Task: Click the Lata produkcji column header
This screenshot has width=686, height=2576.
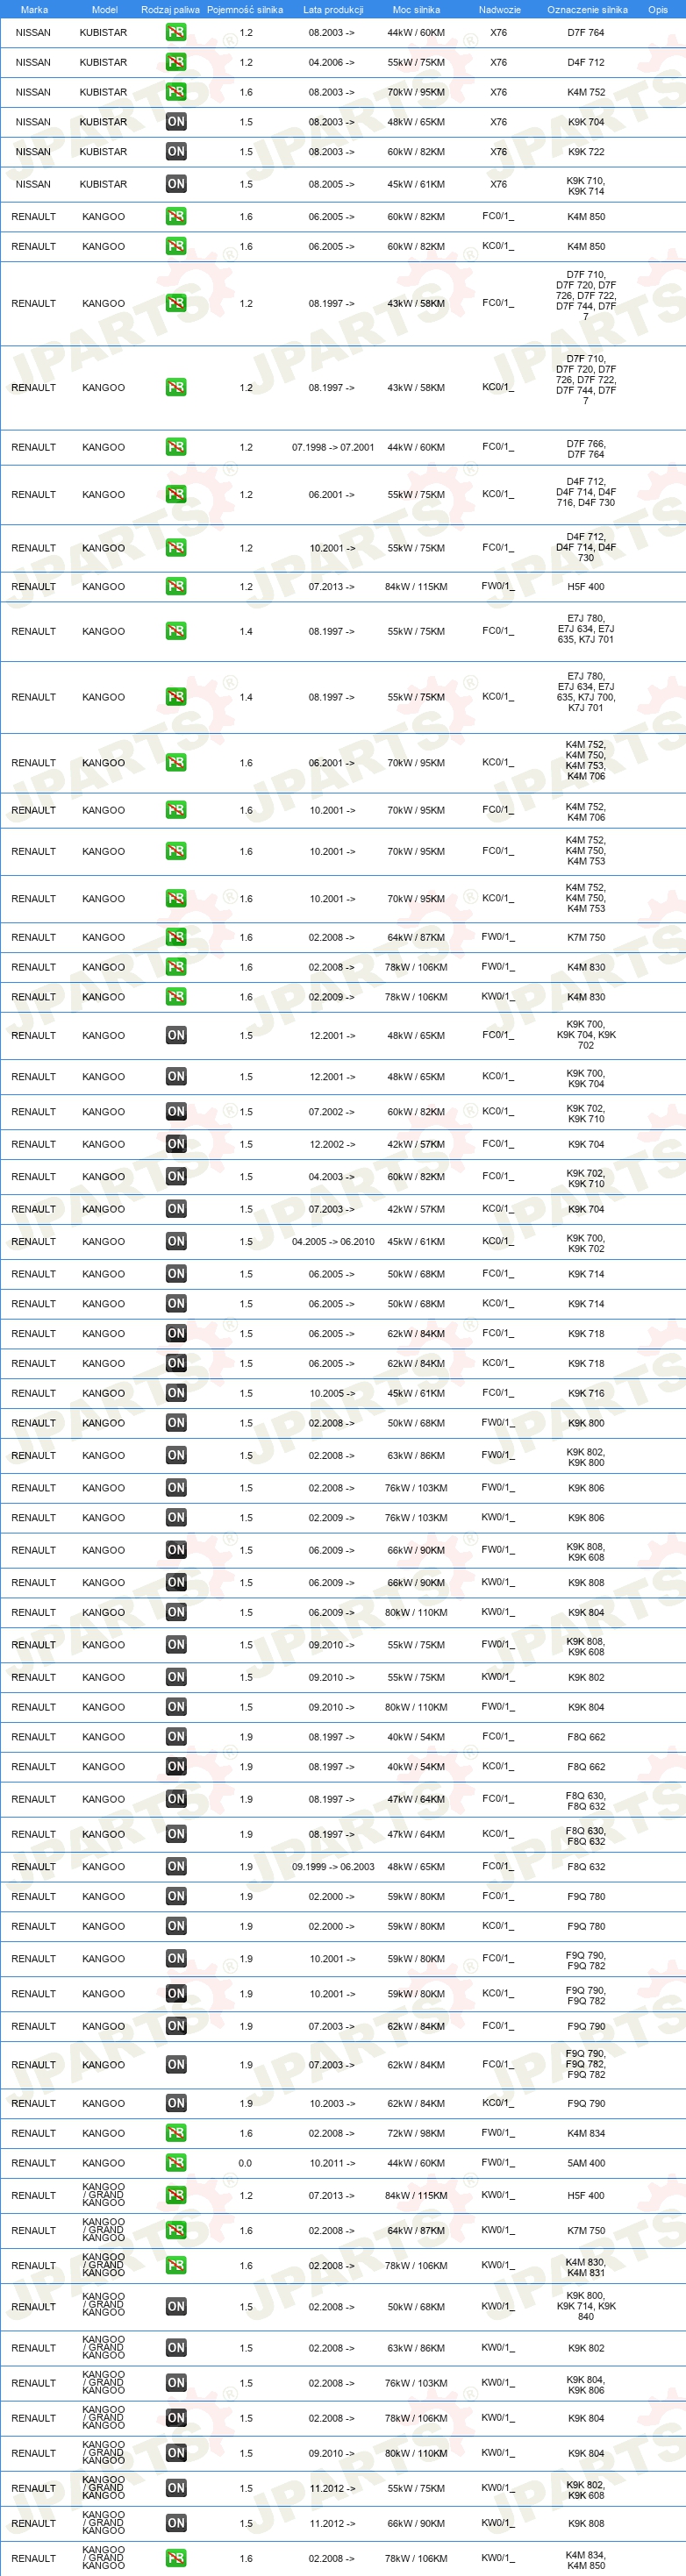Action: pyautogui.click(x=333, y=9)
